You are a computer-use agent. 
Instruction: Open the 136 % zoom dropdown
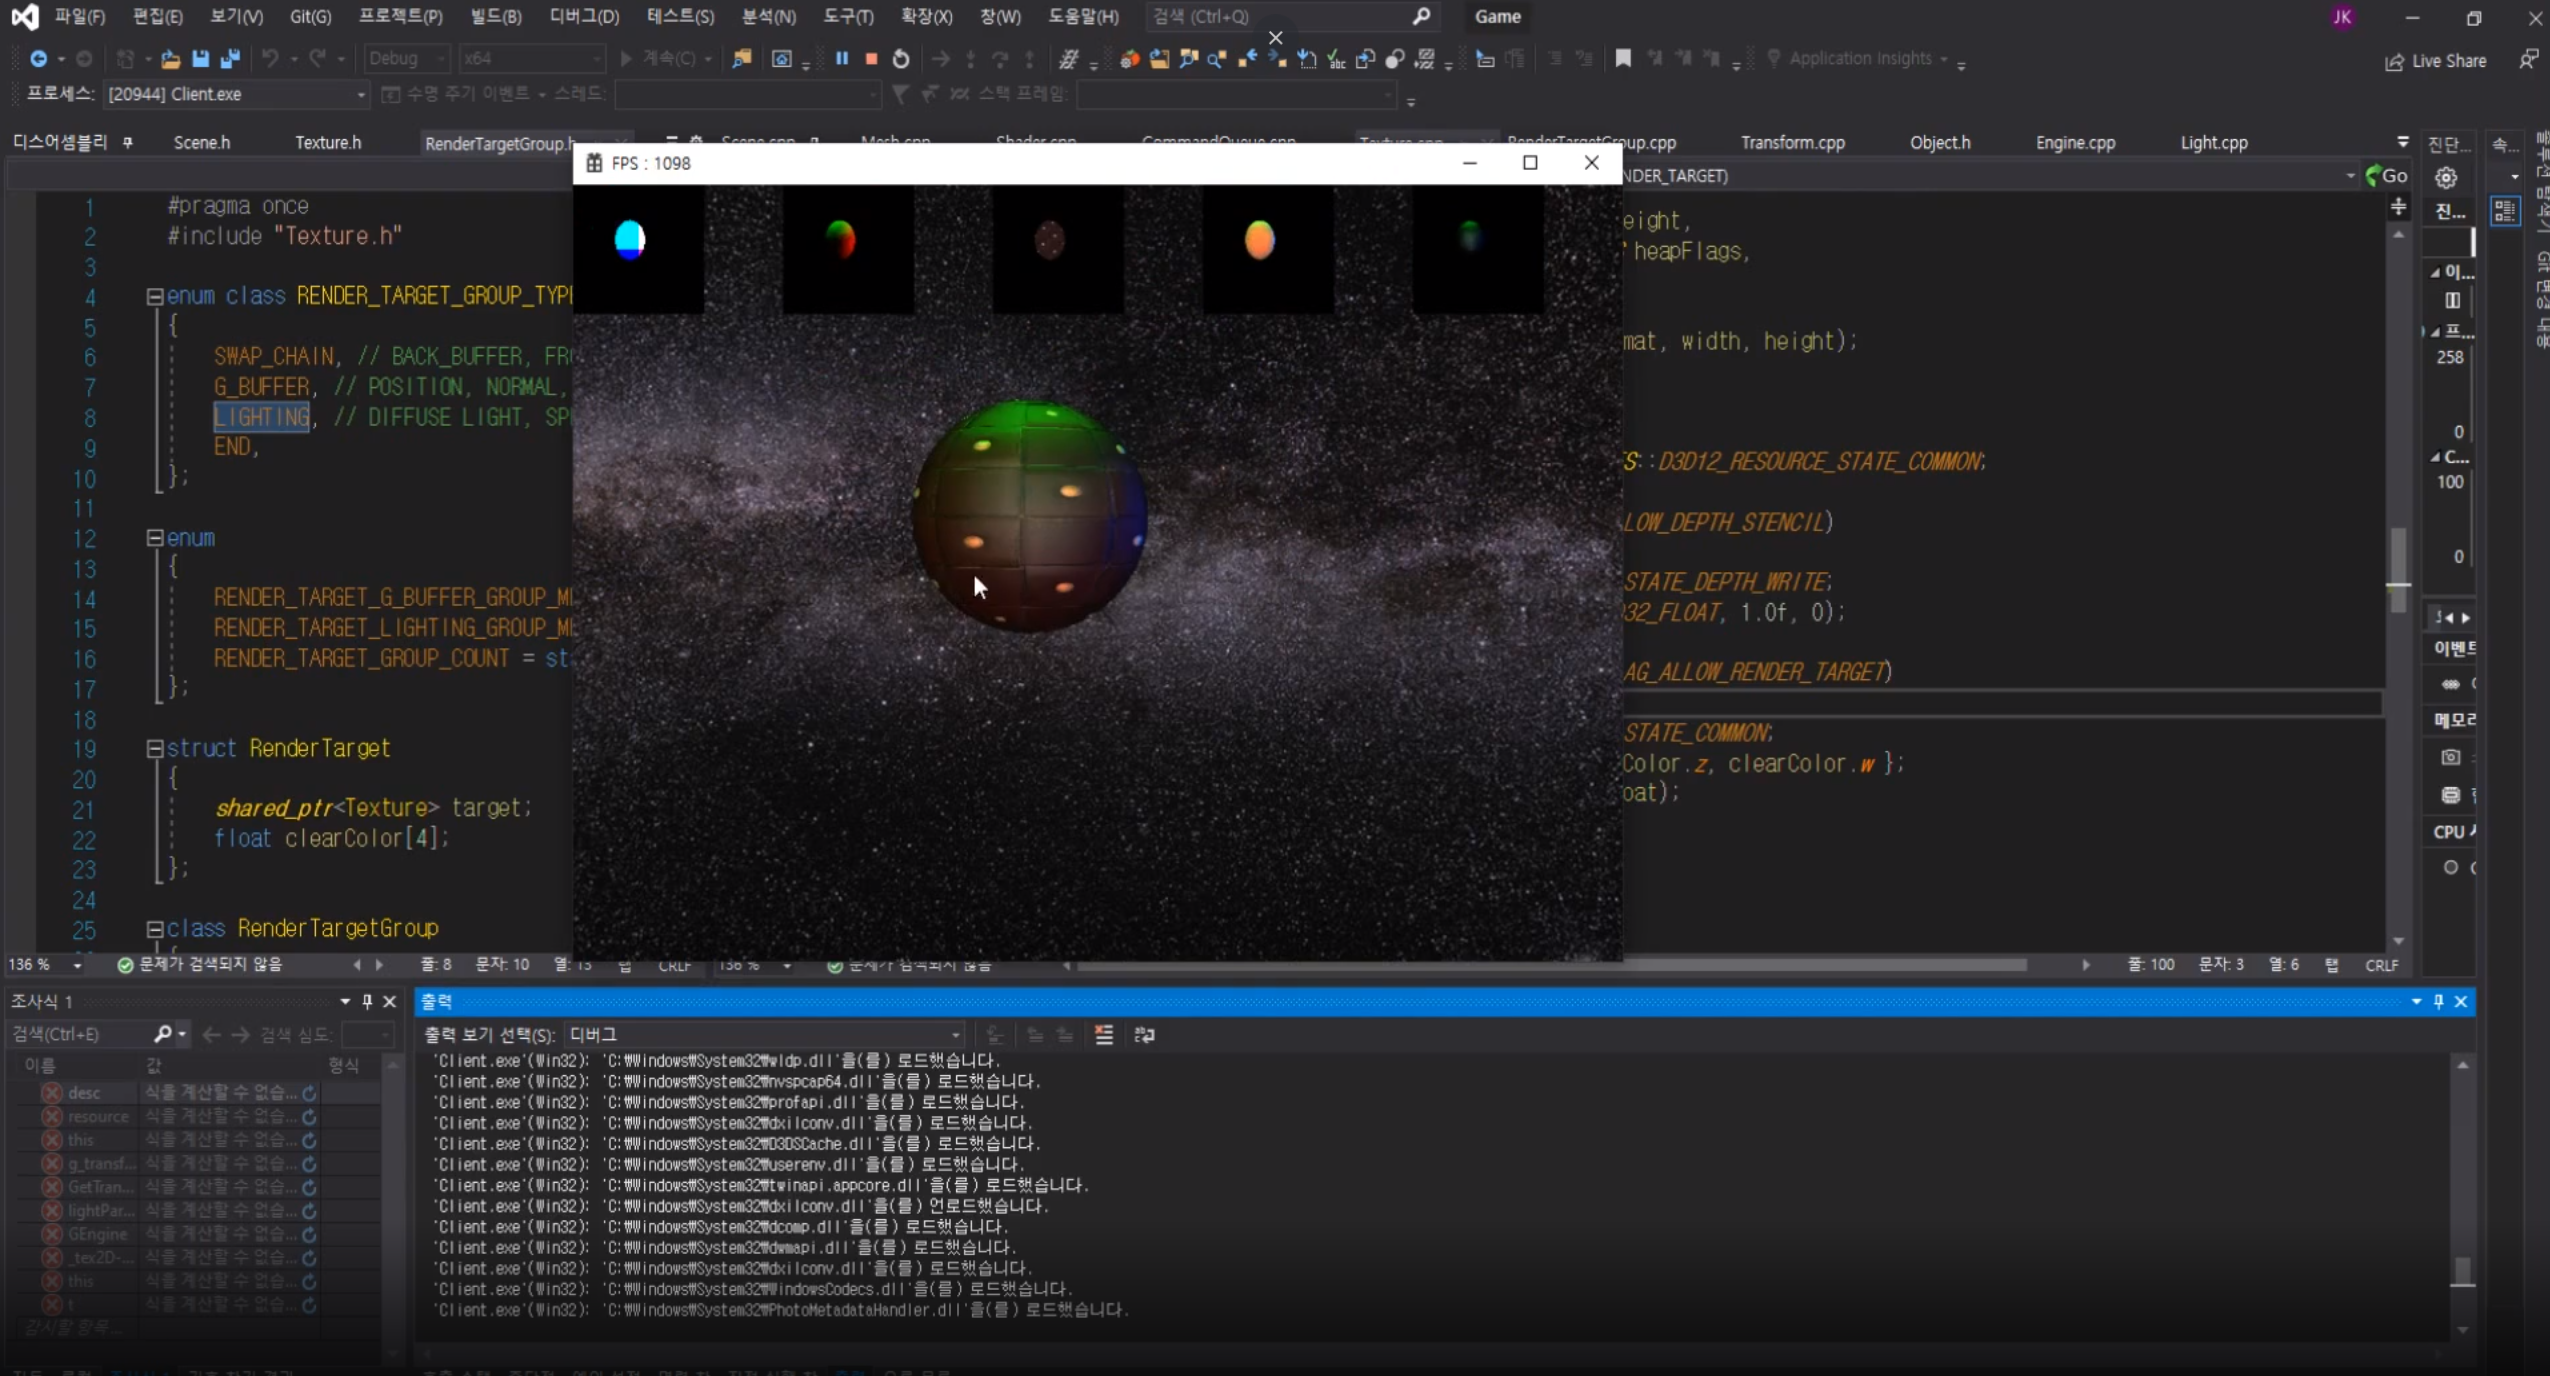click(x=45, y=965)
